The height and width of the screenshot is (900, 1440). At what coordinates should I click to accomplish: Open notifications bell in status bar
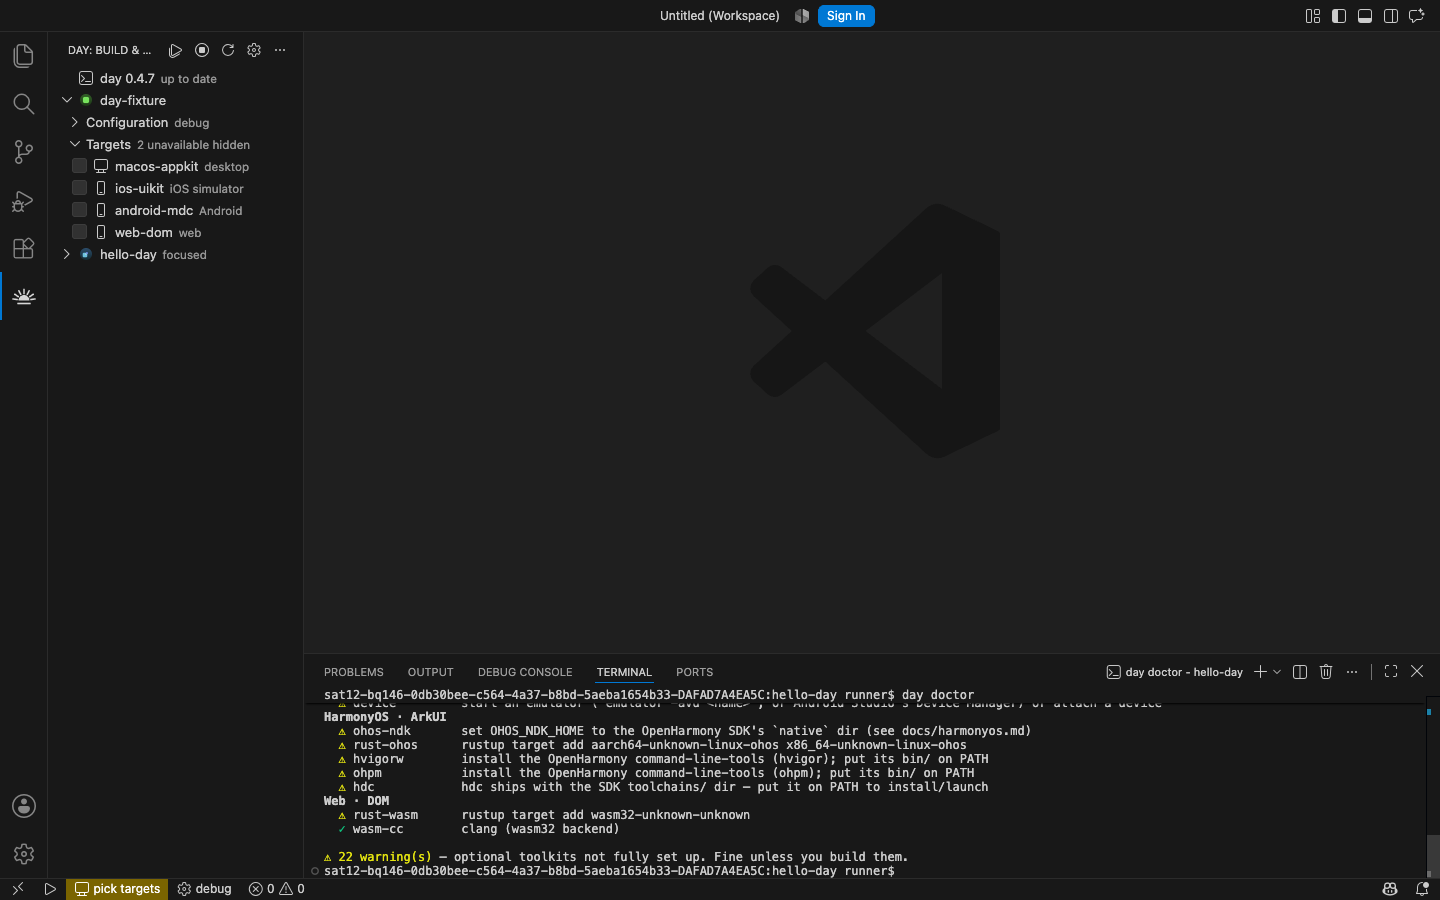pyautogui.click(x=1422, y=889)
